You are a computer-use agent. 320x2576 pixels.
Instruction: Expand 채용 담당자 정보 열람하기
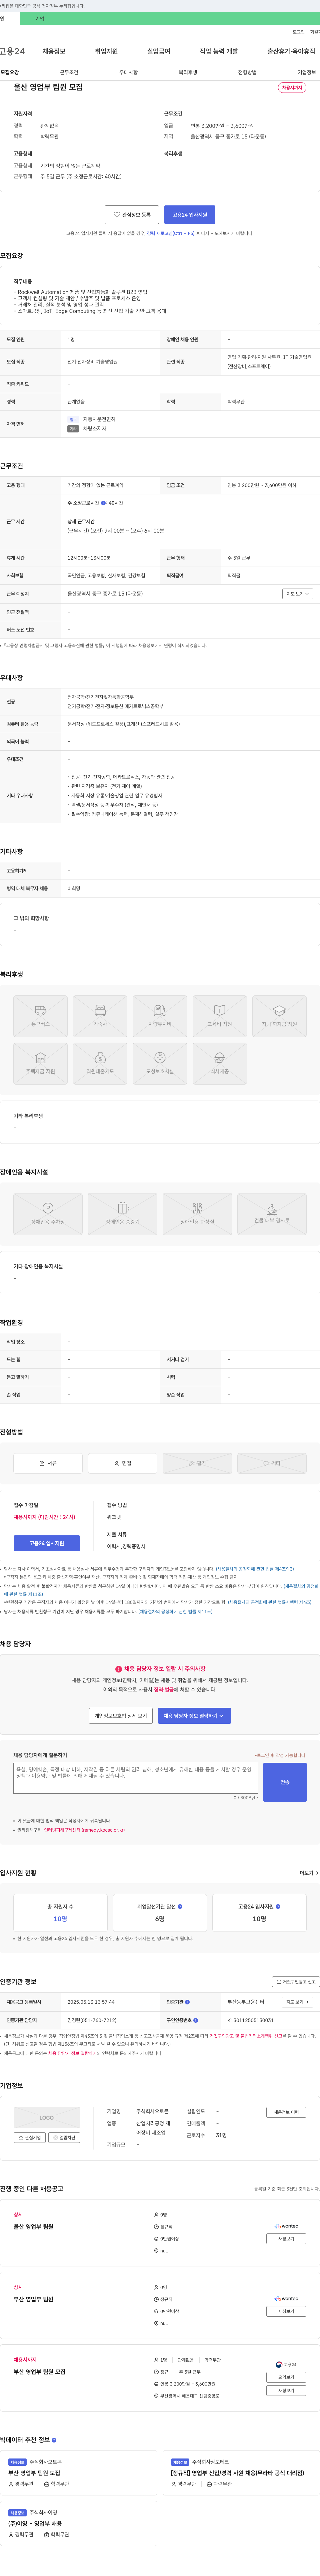pos(194,1716)
